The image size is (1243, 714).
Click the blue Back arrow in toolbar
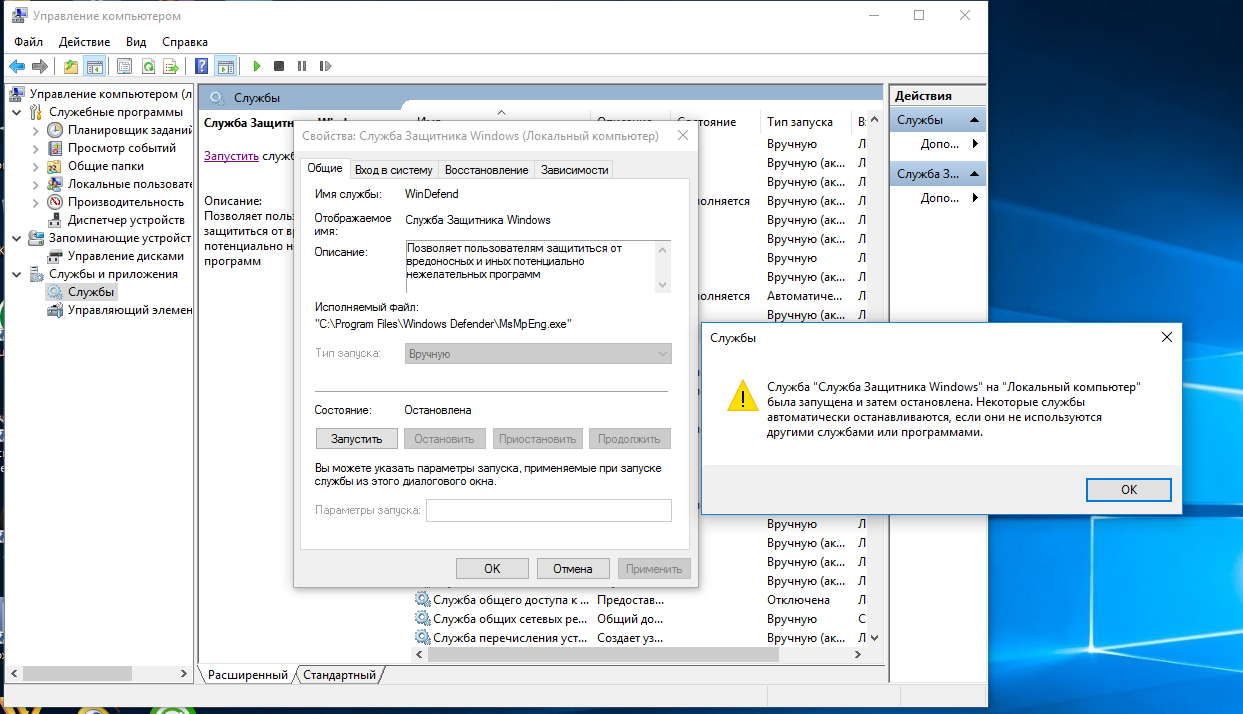point(17,66)
